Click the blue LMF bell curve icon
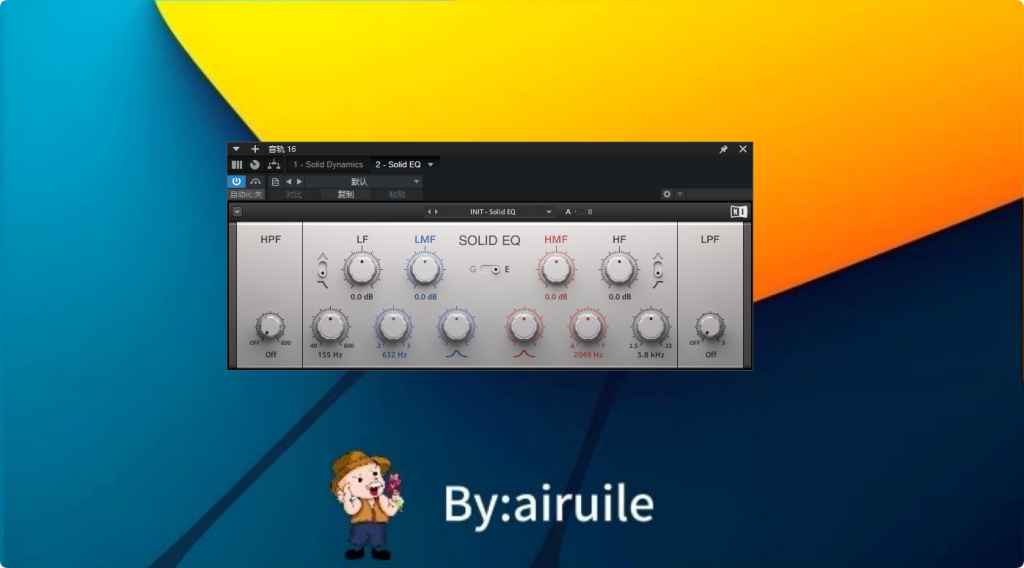The width and height of the screenshot is (1024, 568). pyautogui.click(x=456, y=354)
